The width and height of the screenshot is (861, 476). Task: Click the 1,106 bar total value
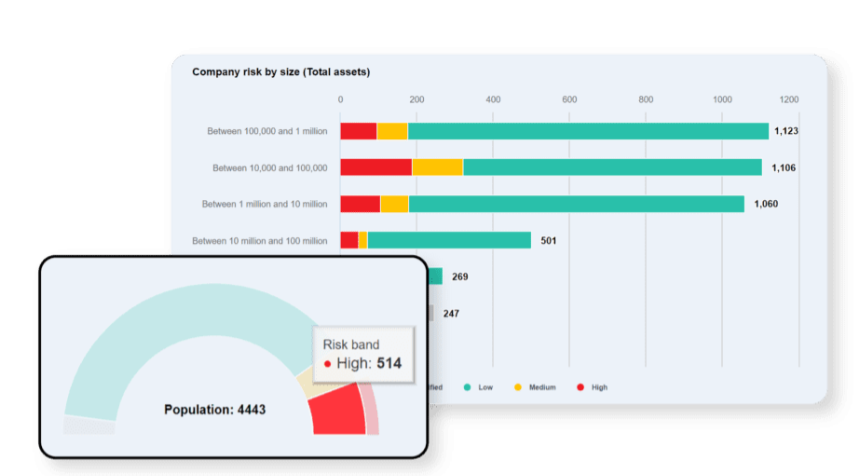coord(784,168)
